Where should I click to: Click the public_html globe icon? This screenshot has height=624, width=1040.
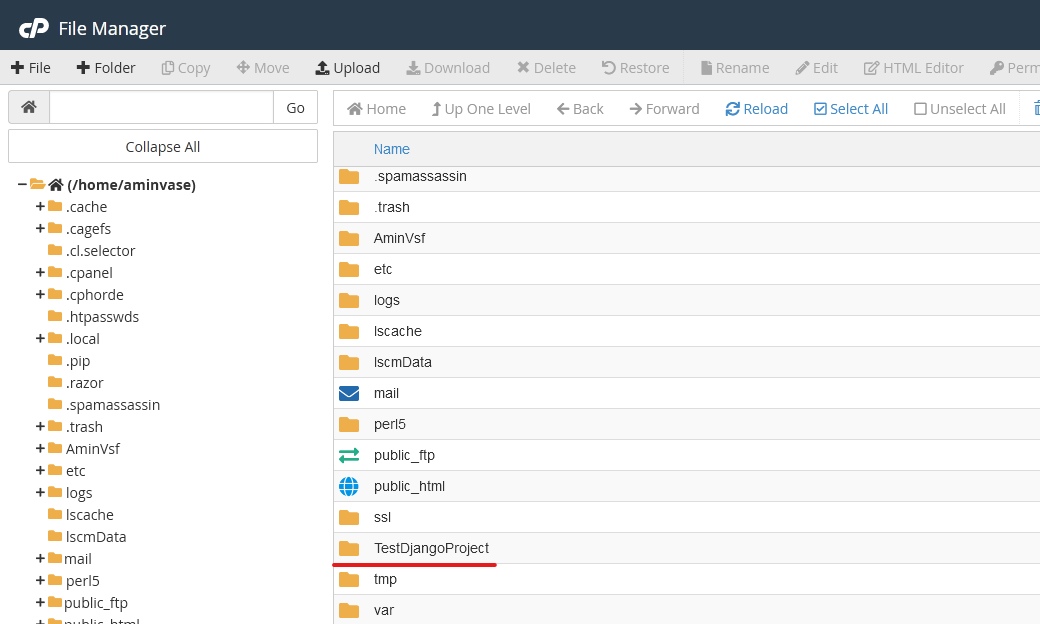point(348,486)
